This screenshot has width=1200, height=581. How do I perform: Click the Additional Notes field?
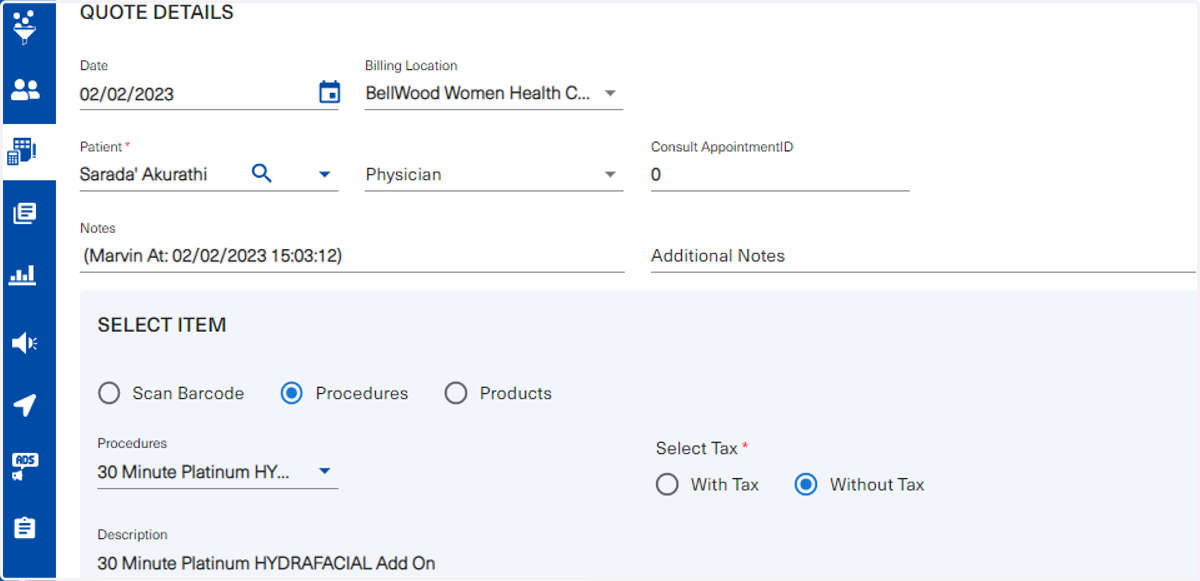[923, 255]
